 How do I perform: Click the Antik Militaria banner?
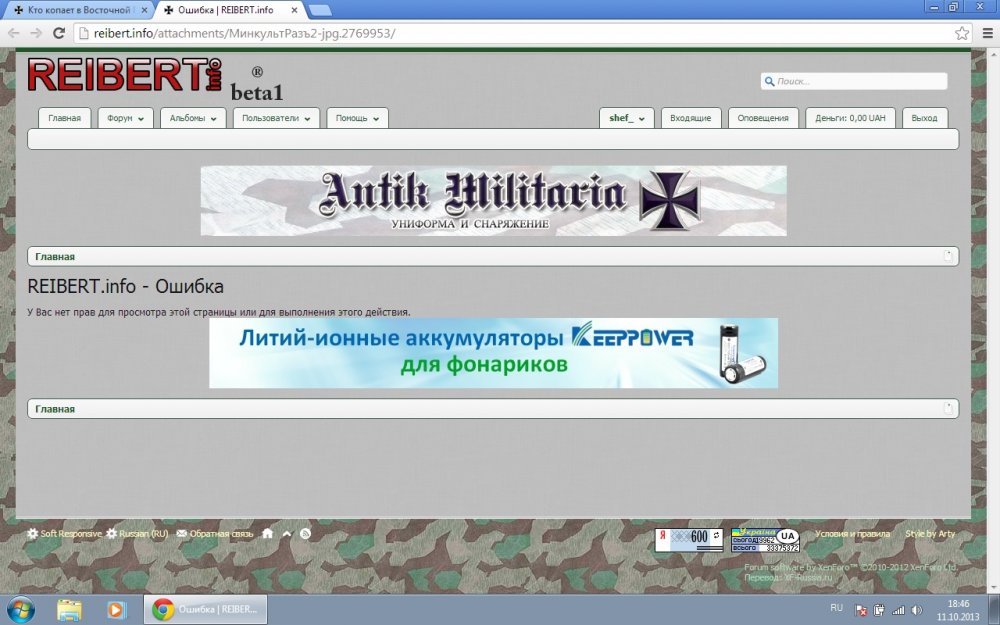coord(493,200)
